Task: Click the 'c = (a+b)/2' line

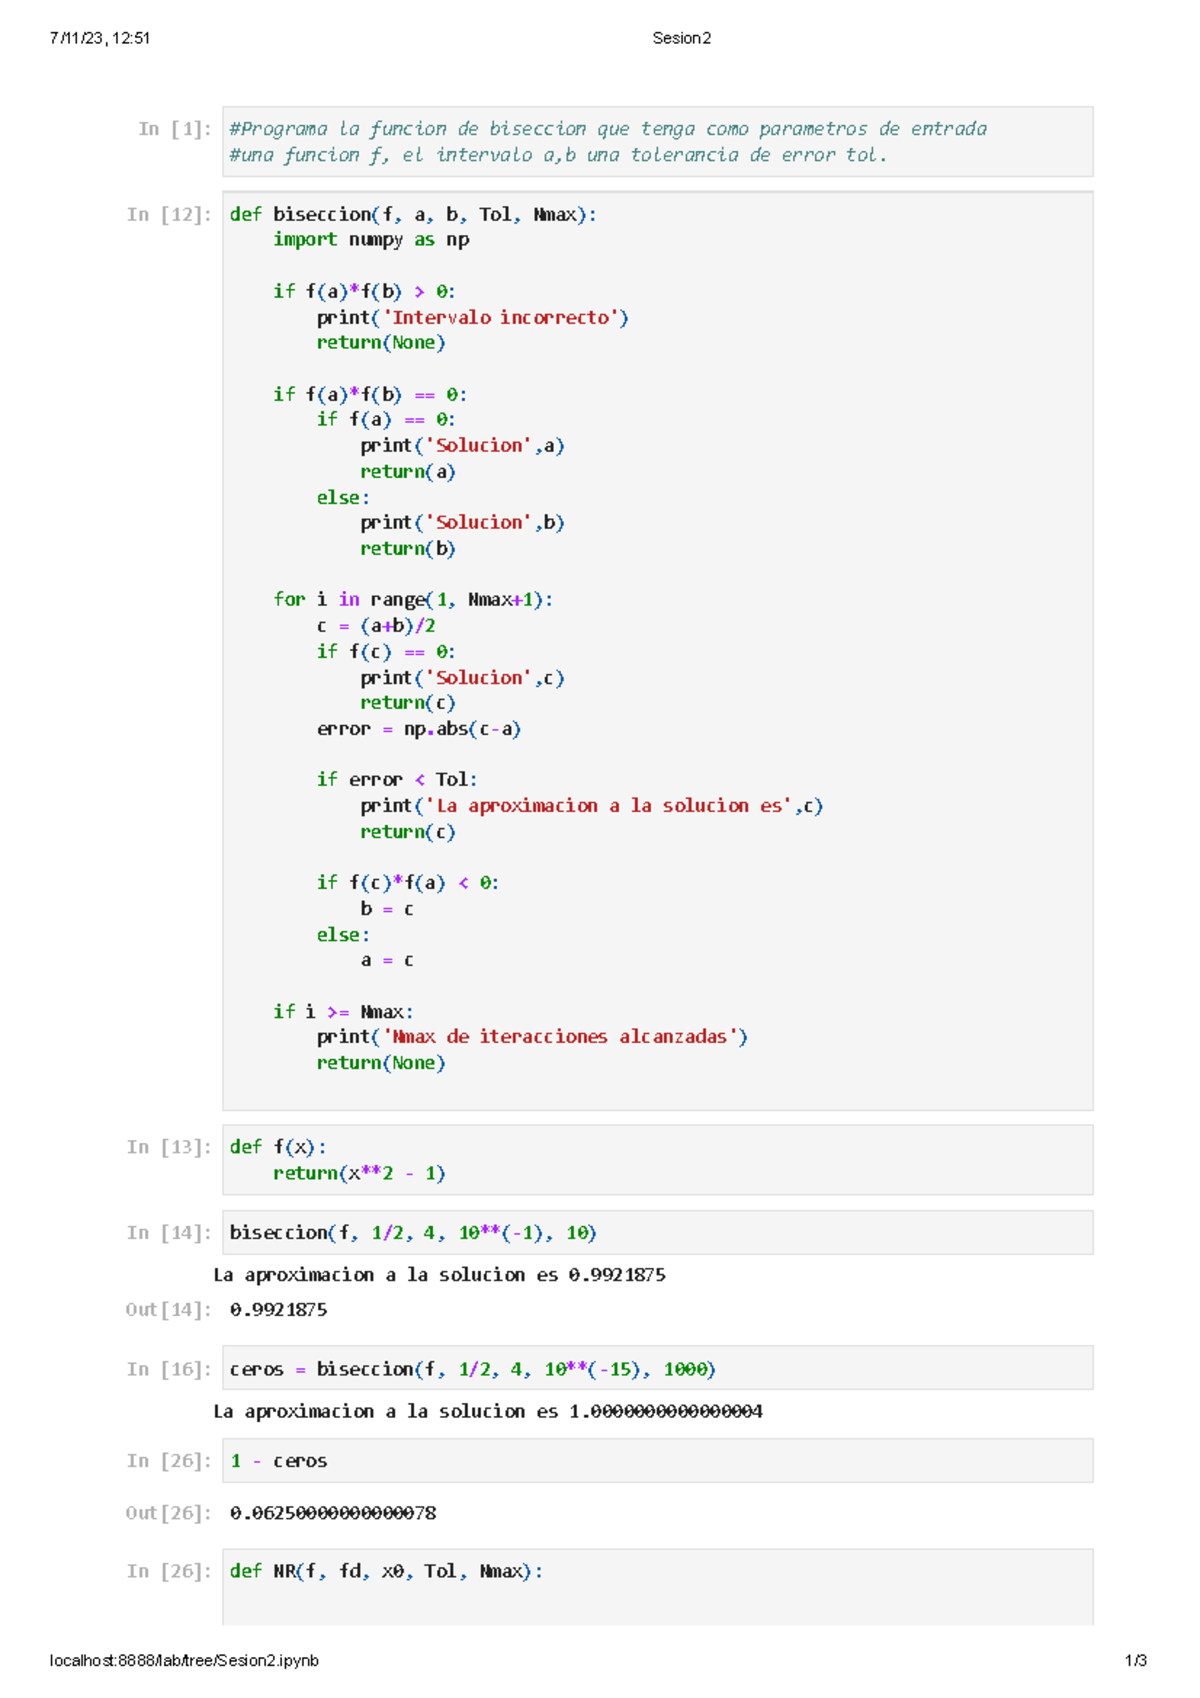Action: (x=376, y=625)
